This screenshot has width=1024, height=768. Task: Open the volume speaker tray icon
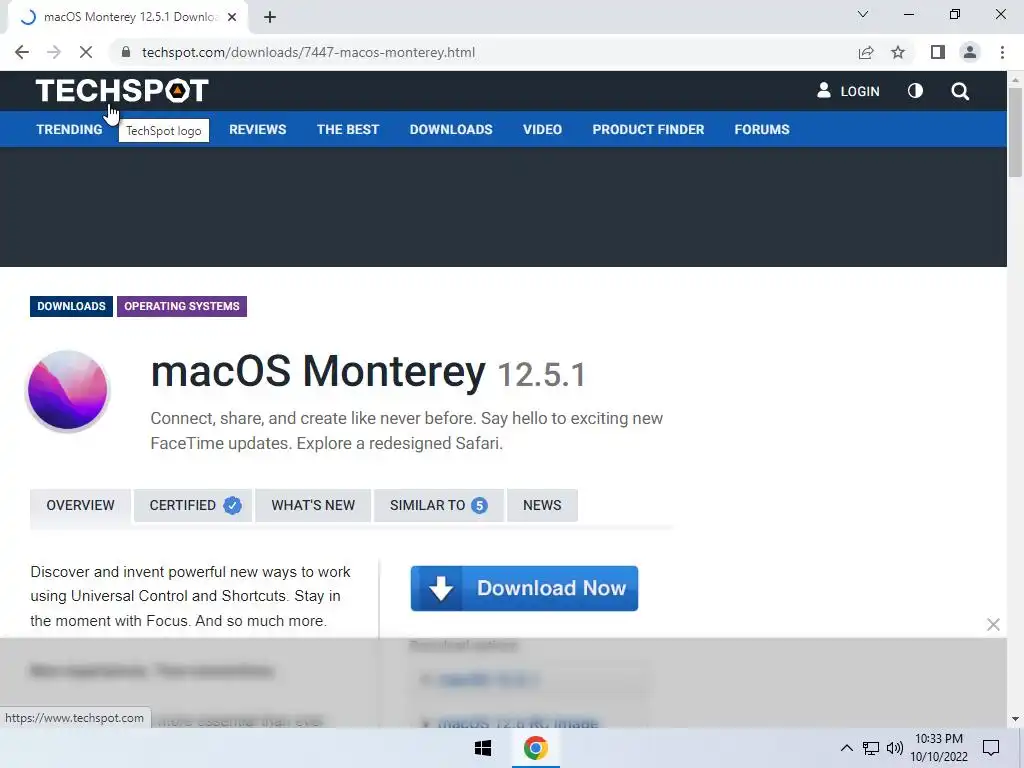[895, 748]
